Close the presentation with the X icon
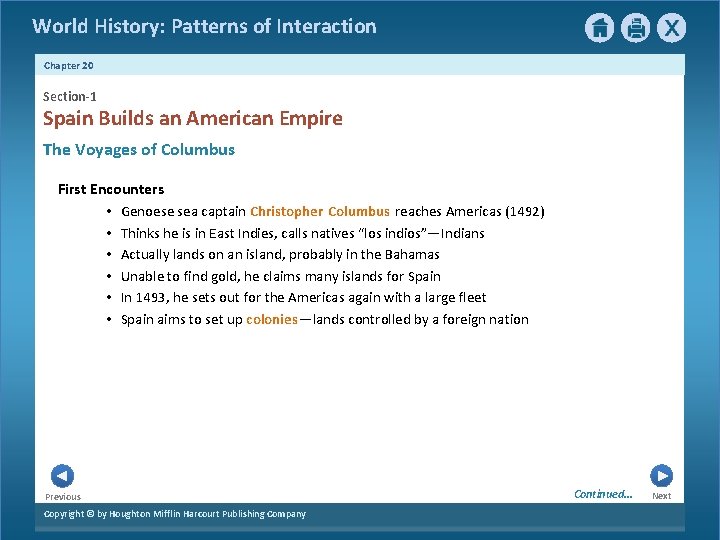 pyautogui.click(x=671, y=28)
